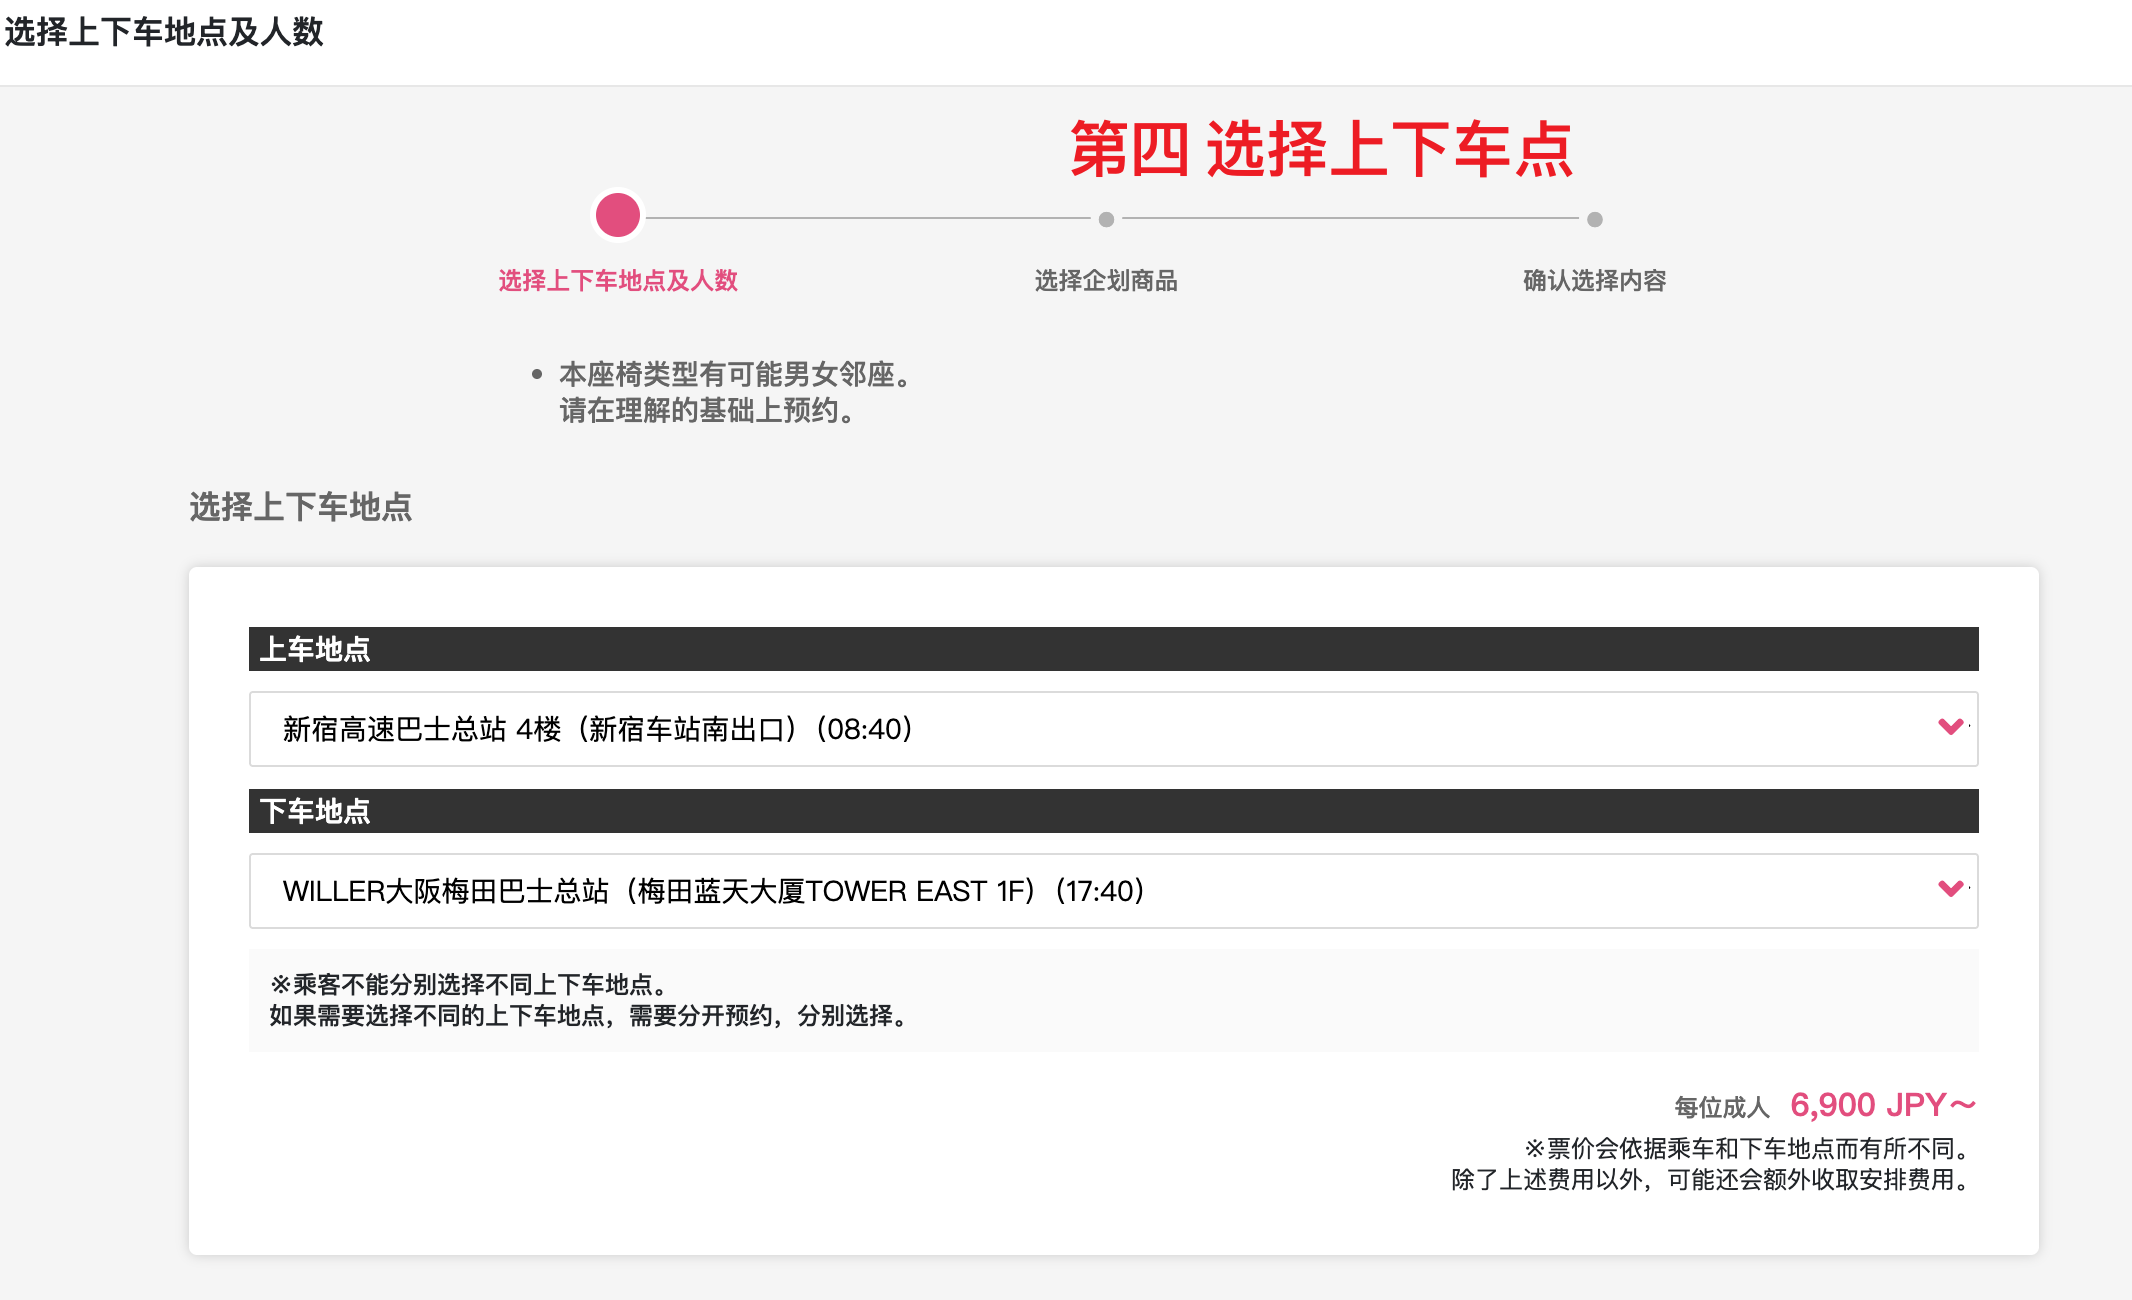Image resolution: width=2132 pixels, height=1300 pixels.
Task: Click the 选择上下车地点及人数 step label
Action: [x=618, y=281]
